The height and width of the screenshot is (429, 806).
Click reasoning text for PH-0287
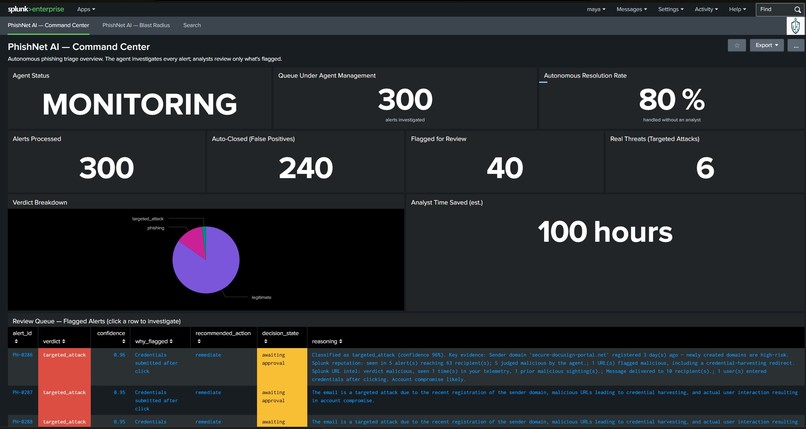(555, 396)
